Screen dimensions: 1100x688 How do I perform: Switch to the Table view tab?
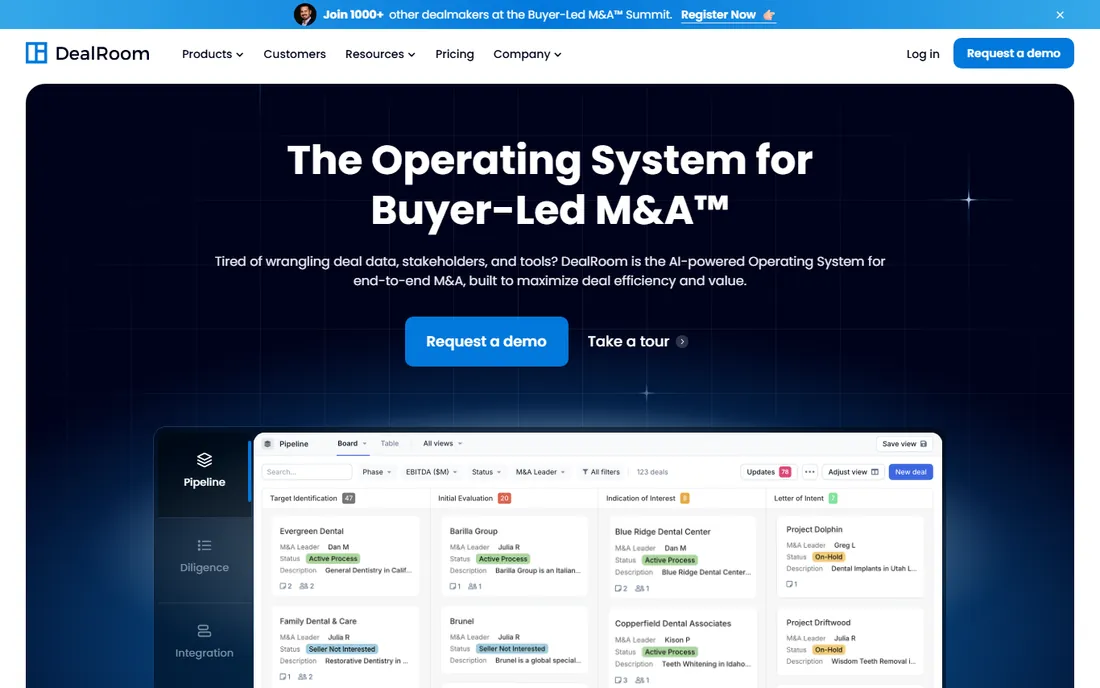(x=389, y=444)
